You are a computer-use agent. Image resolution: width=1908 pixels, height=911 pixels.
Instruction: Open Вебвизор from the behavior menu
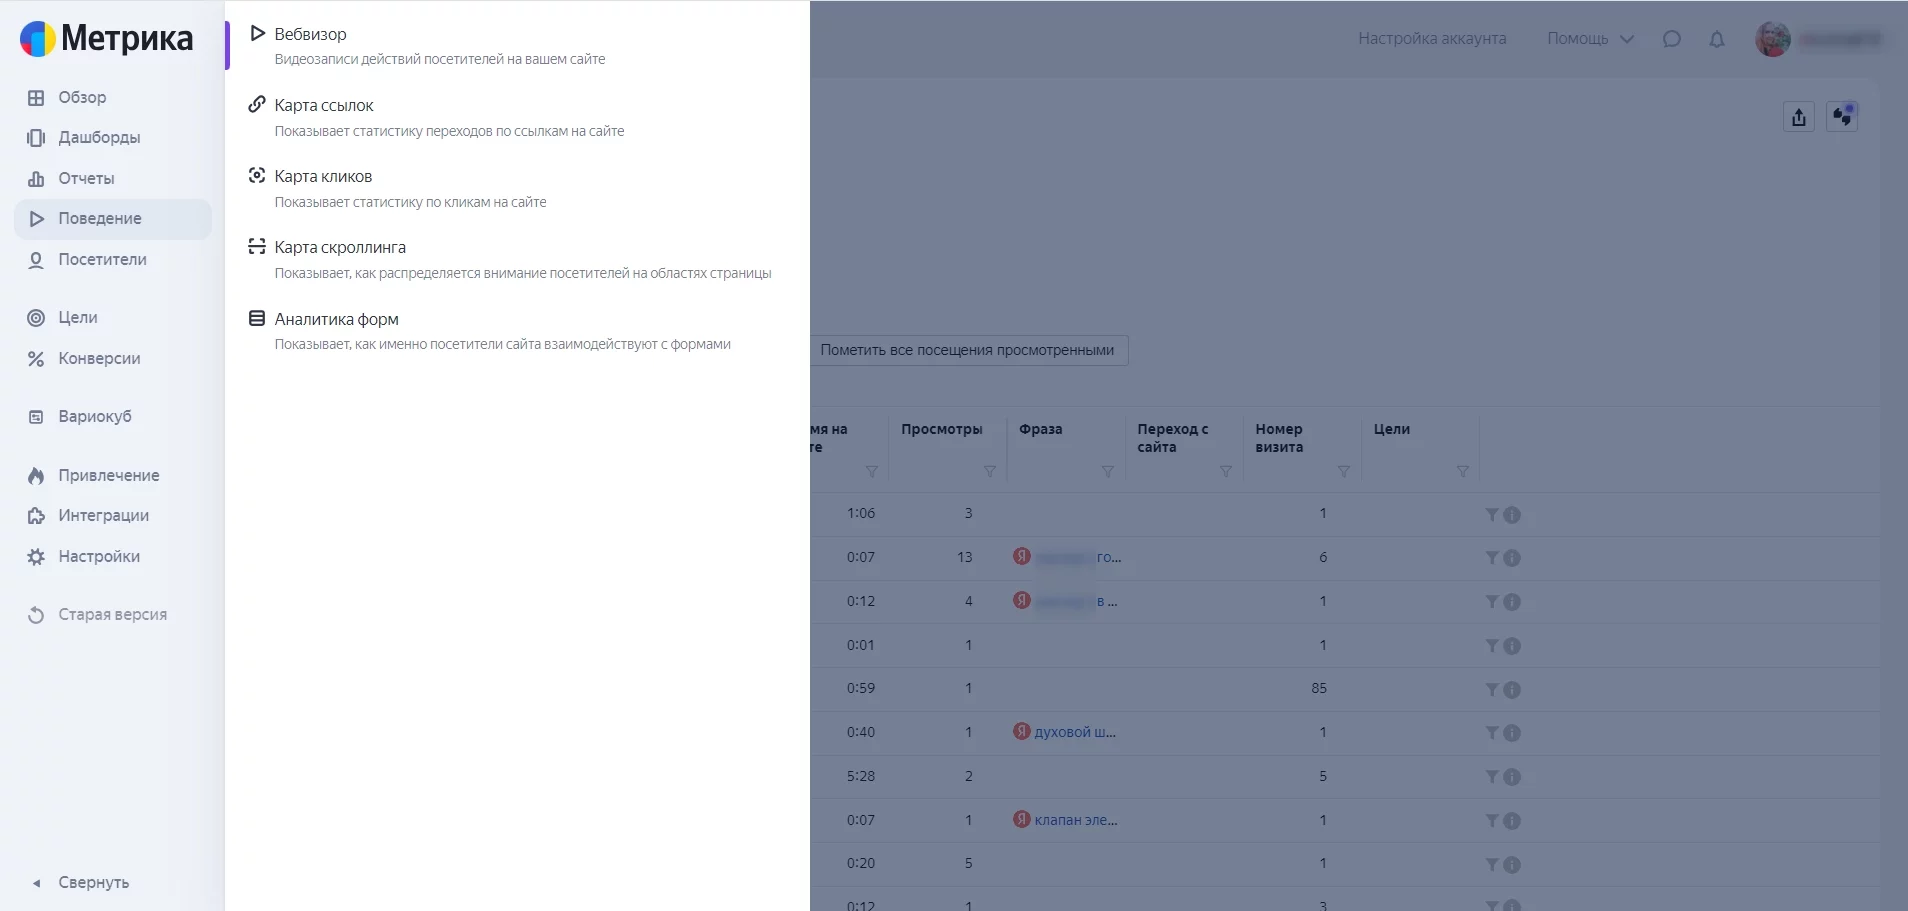pyautogui.click(x=310, y=34)
